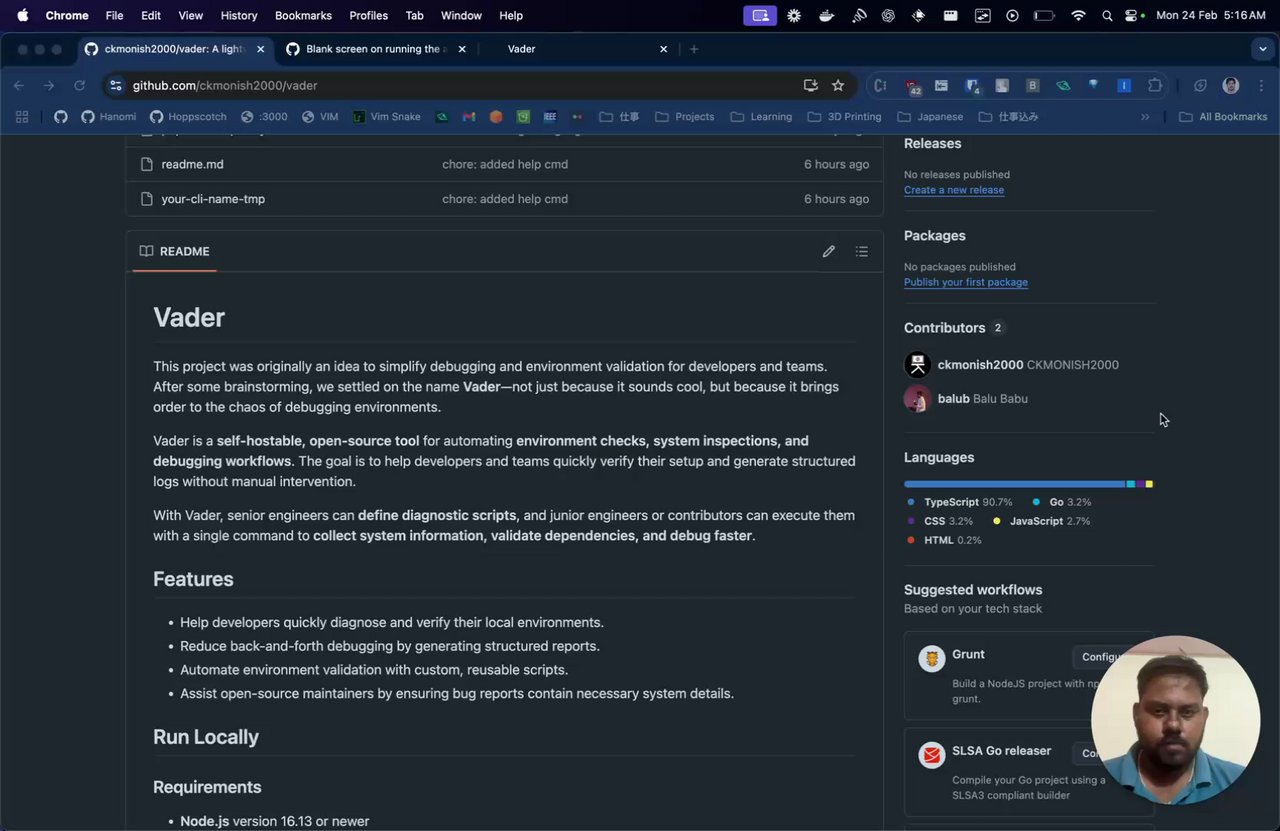Image resolution: width=1280 pixels, height=831 pixels.
Task: Switch to the Blank screen on running tab
Action: click(375, 49)
